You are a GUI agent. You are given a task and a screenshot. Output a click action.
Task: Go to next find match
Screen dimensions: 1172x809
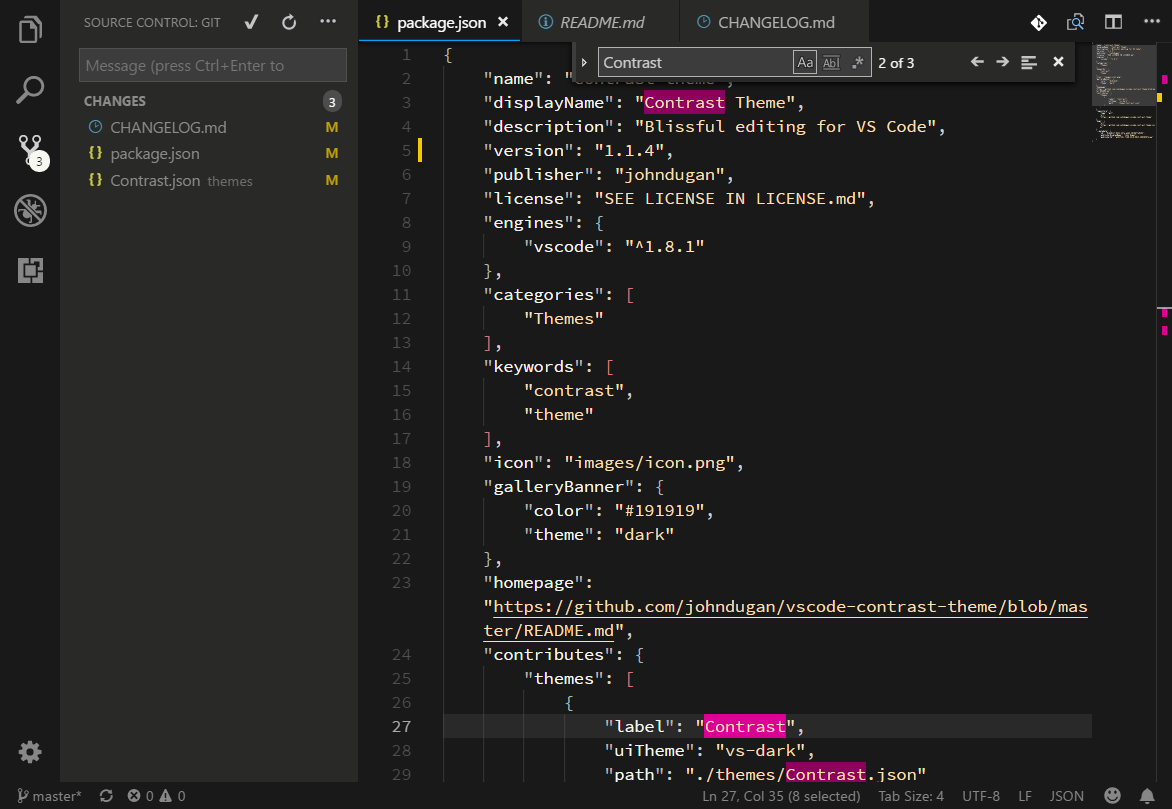pos(1002,62)
